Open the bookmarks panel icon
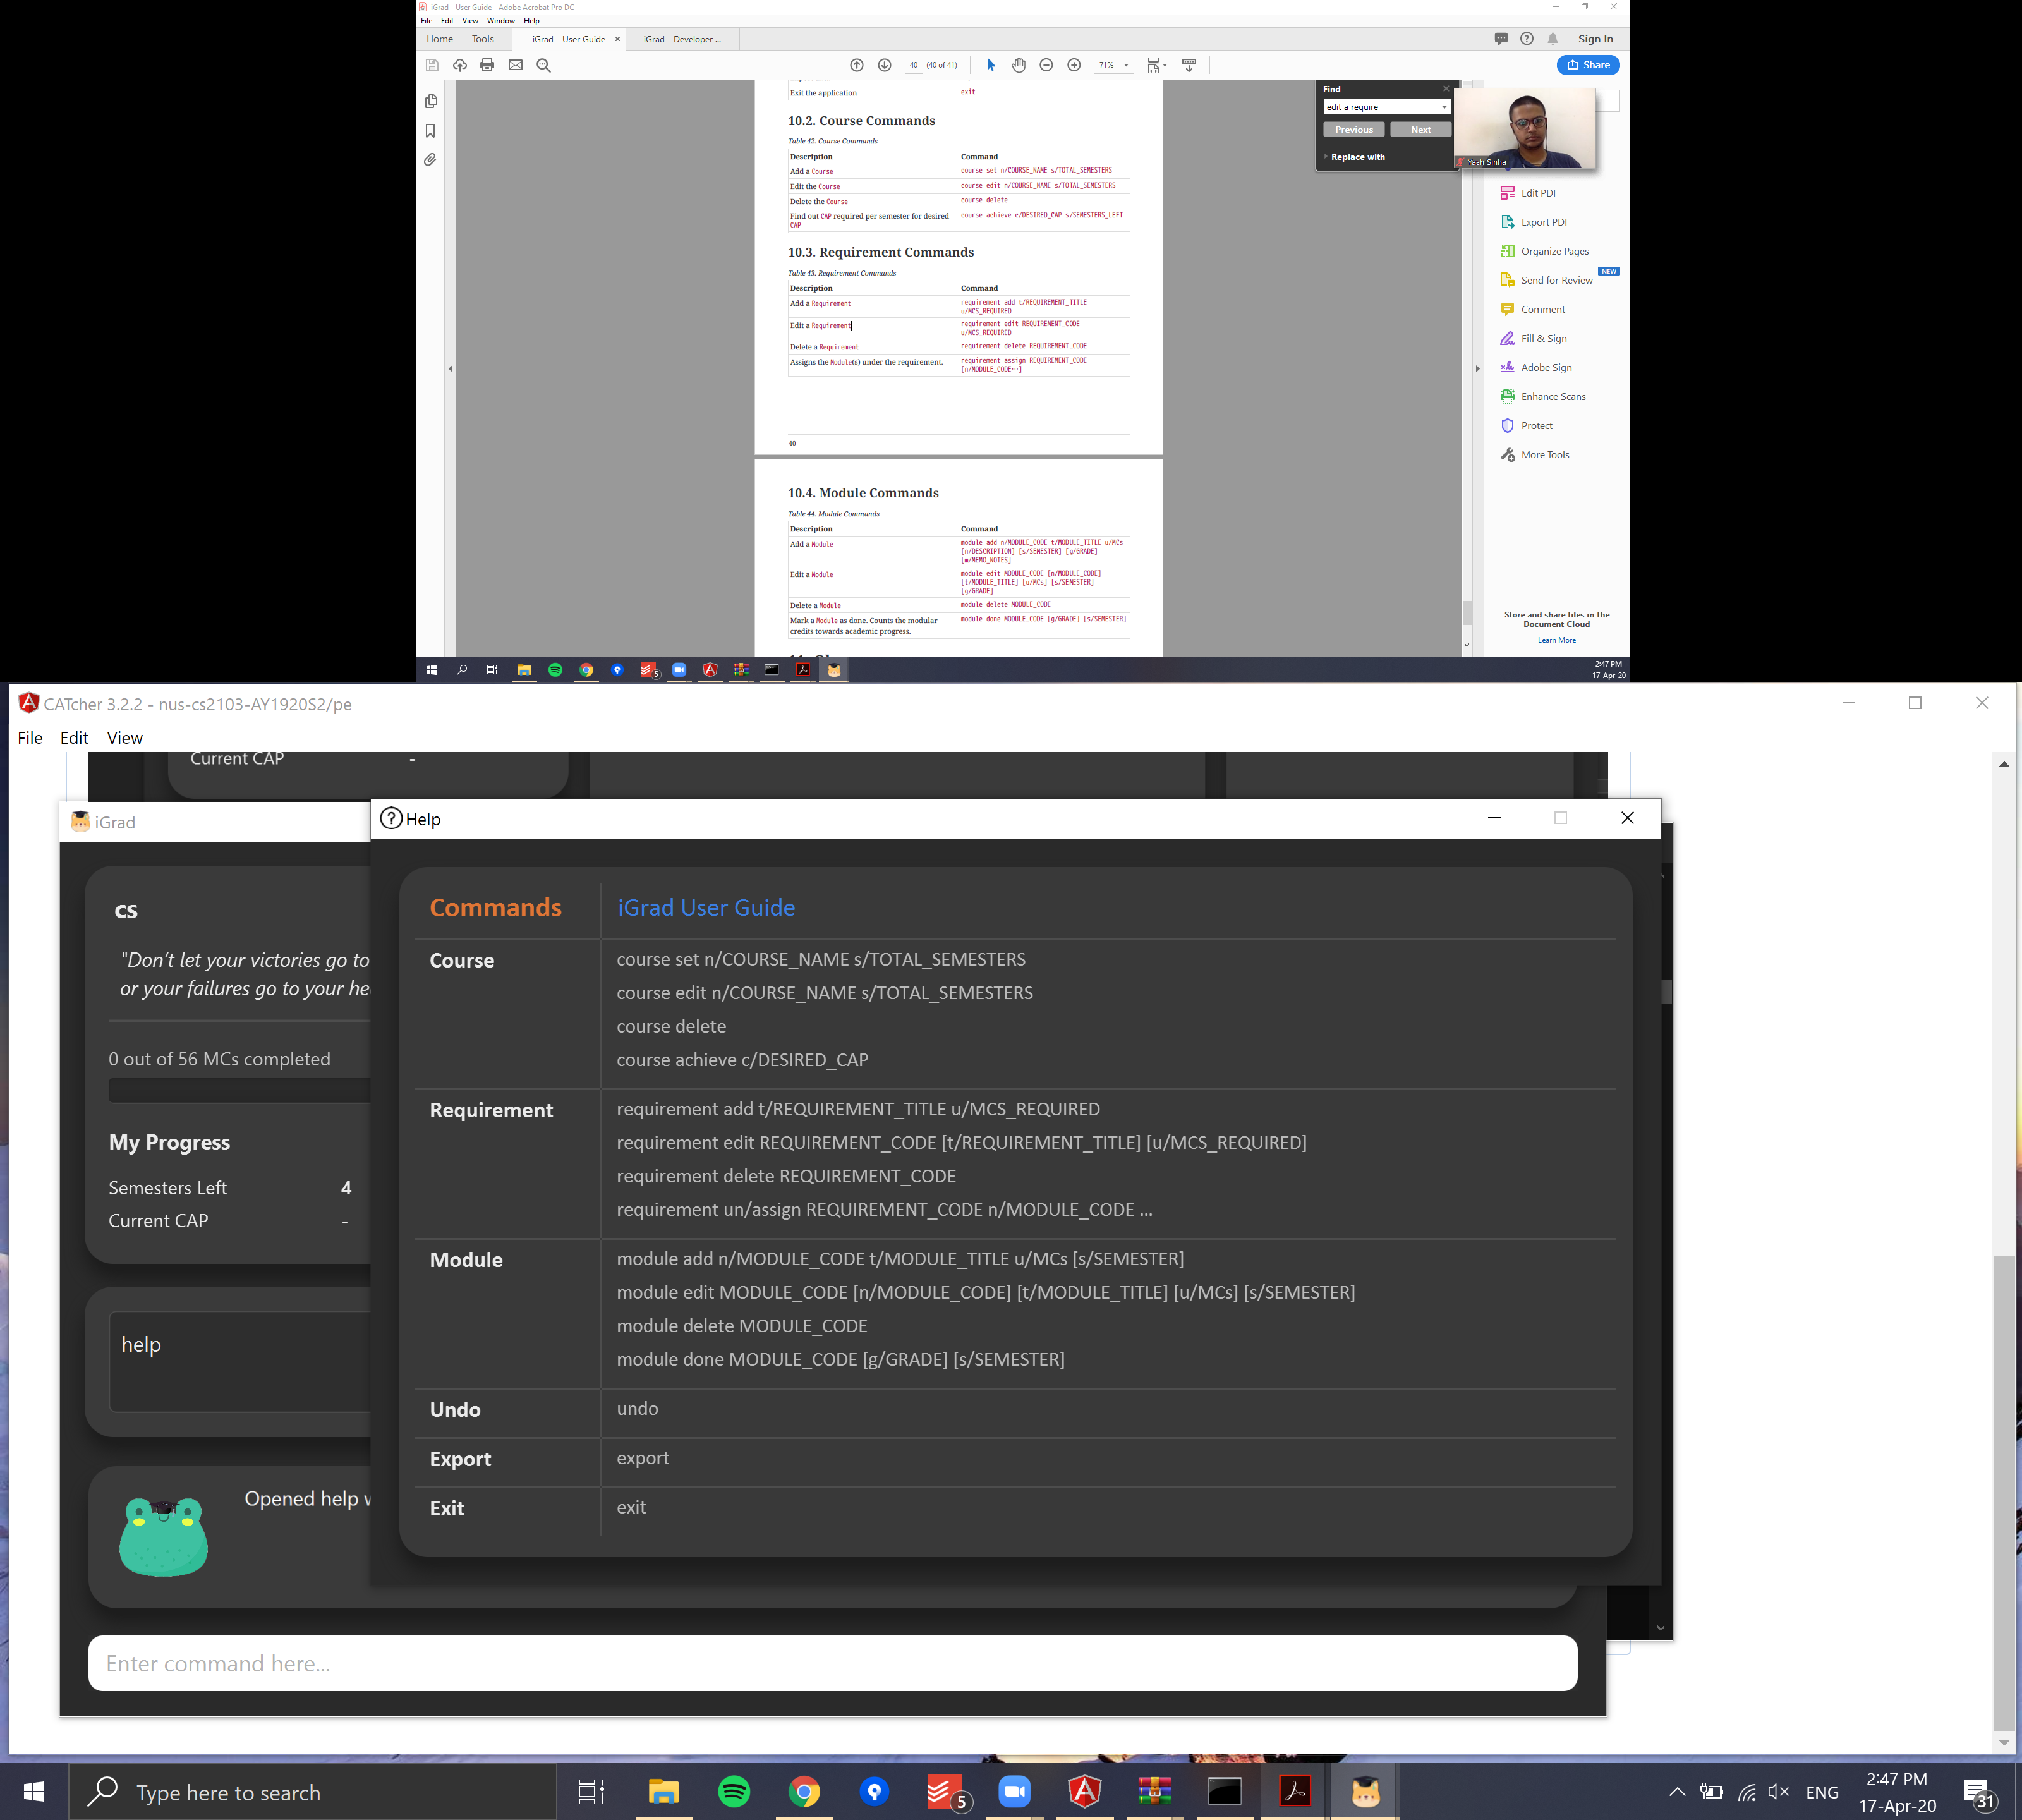2022x1820 pixels. point(431,131)
